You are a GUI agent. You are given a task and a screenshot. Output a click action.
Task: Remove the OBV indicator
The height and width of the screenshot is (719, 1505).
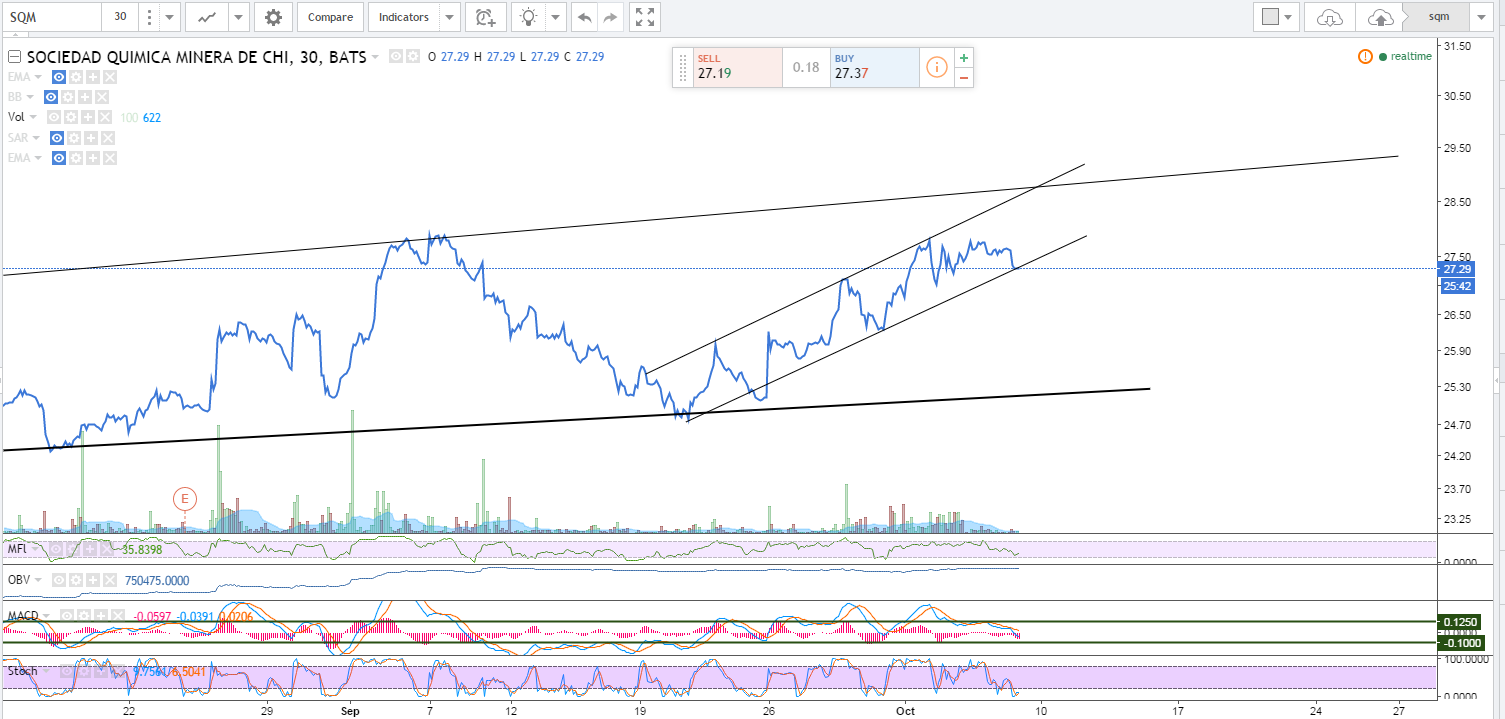pyautogui.click(x=110, y=580)
